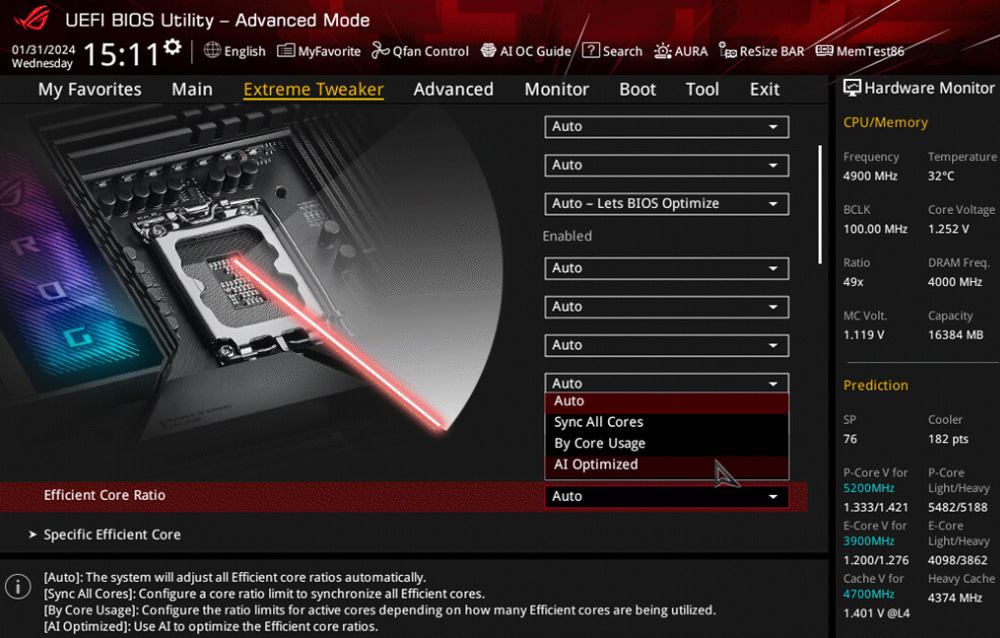Click the 16384 MB capacity value
The height and width of the screenshot is (638, 1000).
(955, 335)
